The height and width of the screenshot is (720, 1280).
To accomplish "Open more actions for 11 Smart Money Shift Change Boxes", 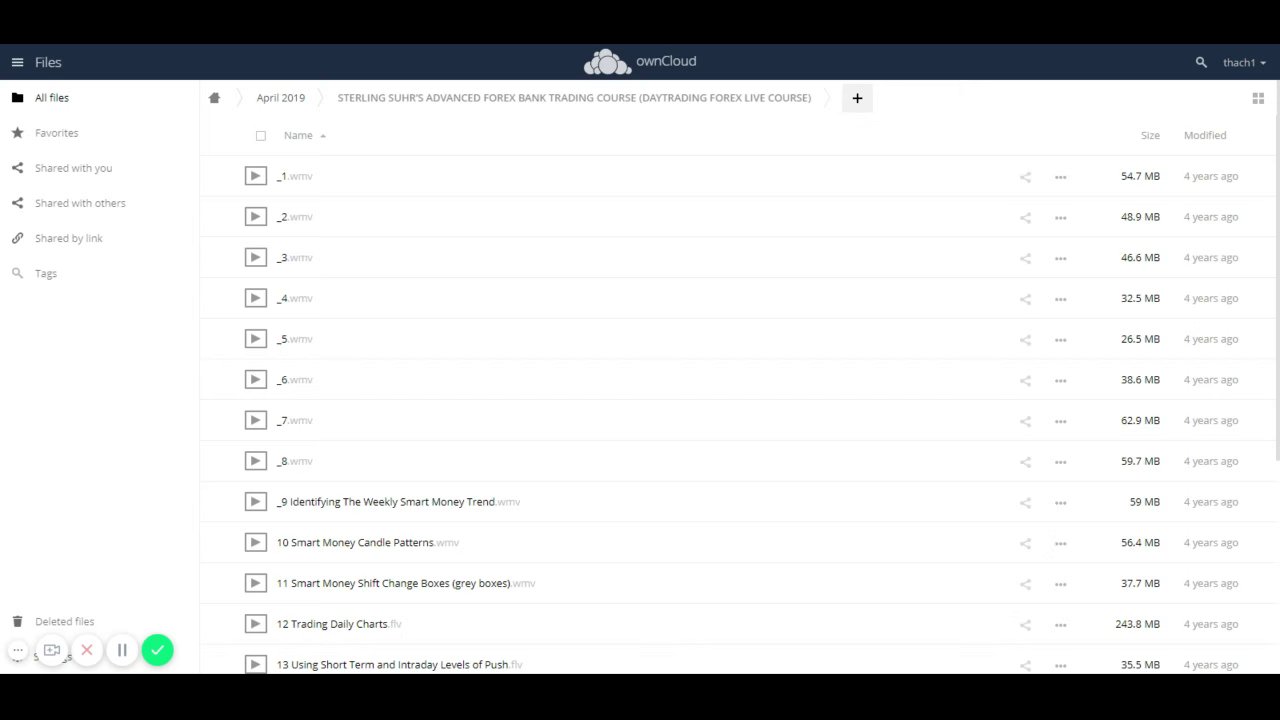I will 1060,584.
